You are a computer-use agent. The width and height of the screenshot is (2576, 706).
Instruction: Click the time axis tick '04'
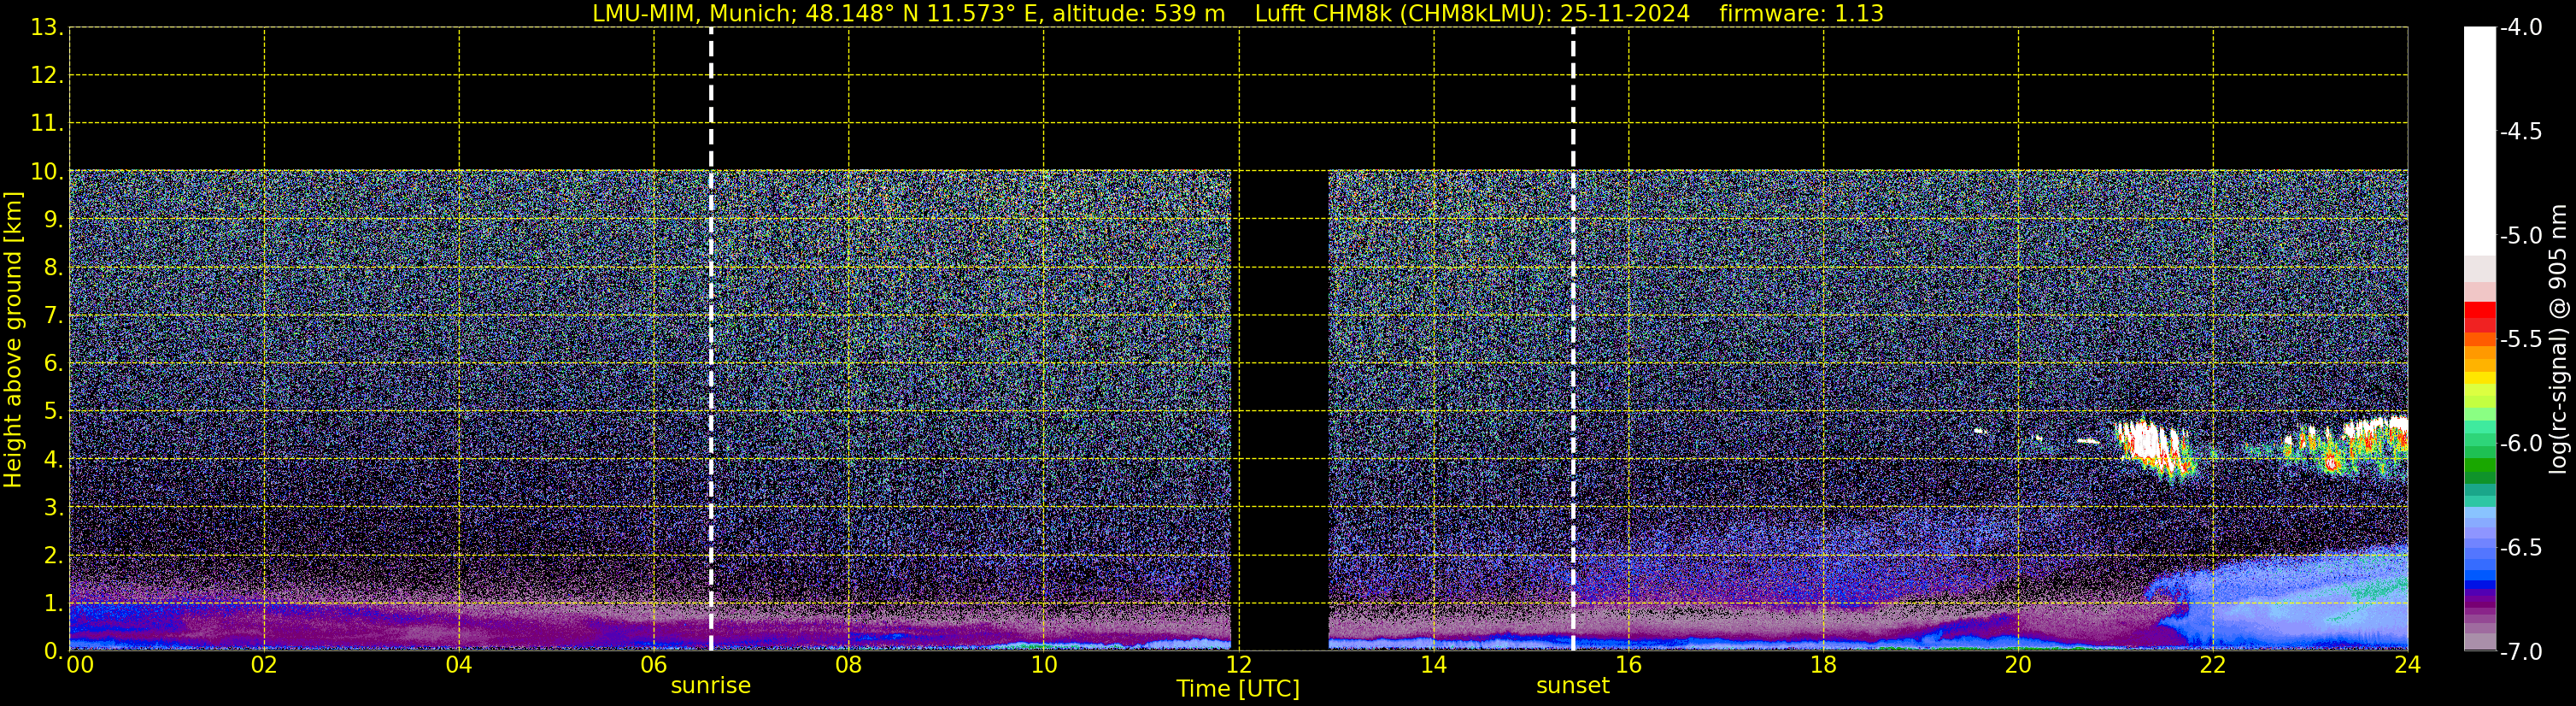point(459,665)
